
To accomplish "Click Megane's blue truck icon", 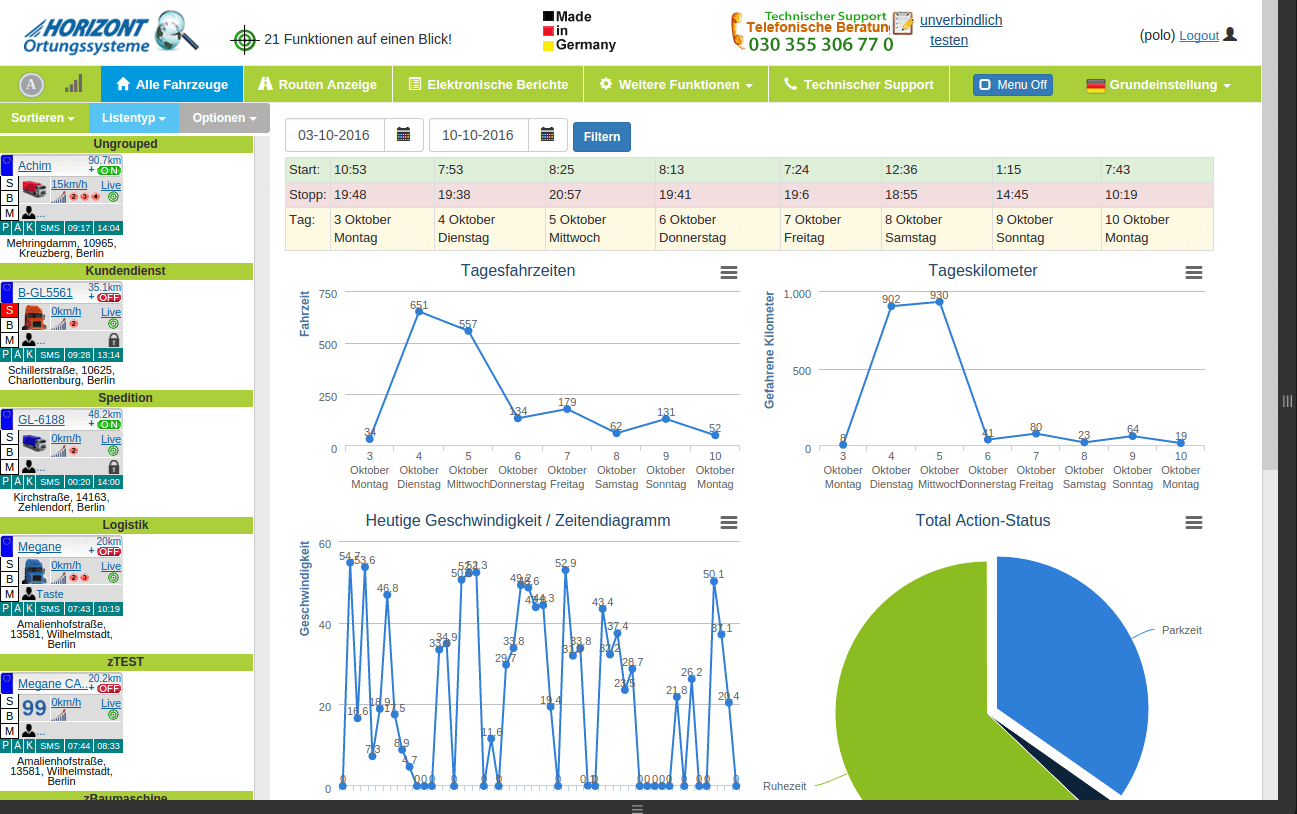I will (34, 571).
